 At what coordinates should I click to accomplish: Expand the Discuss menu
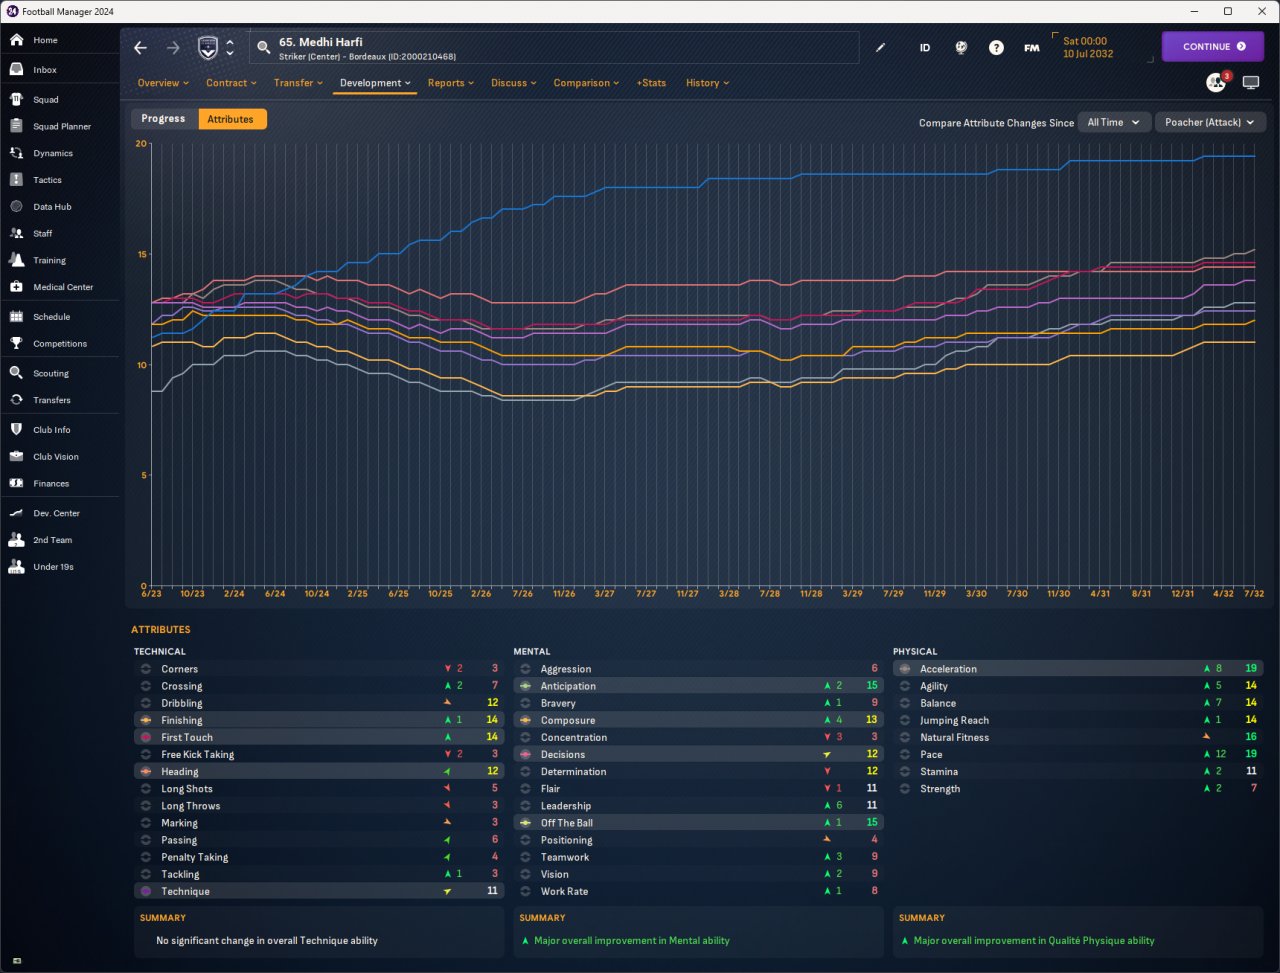tap(513, 83)
